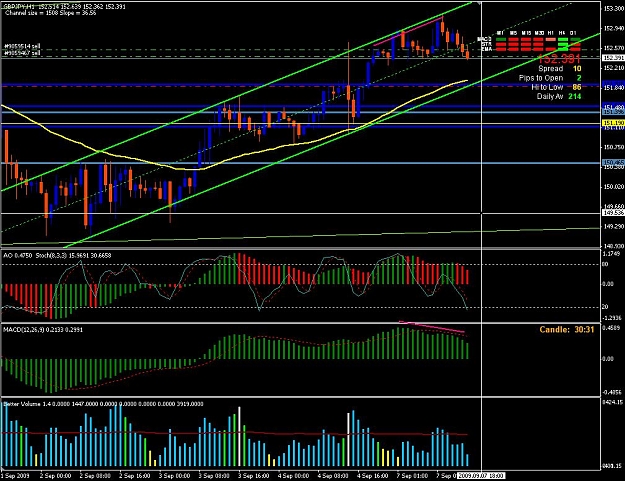625x481 pixels.
Task: Click the Pips to Open label
Action: click(x=541, y=78)
